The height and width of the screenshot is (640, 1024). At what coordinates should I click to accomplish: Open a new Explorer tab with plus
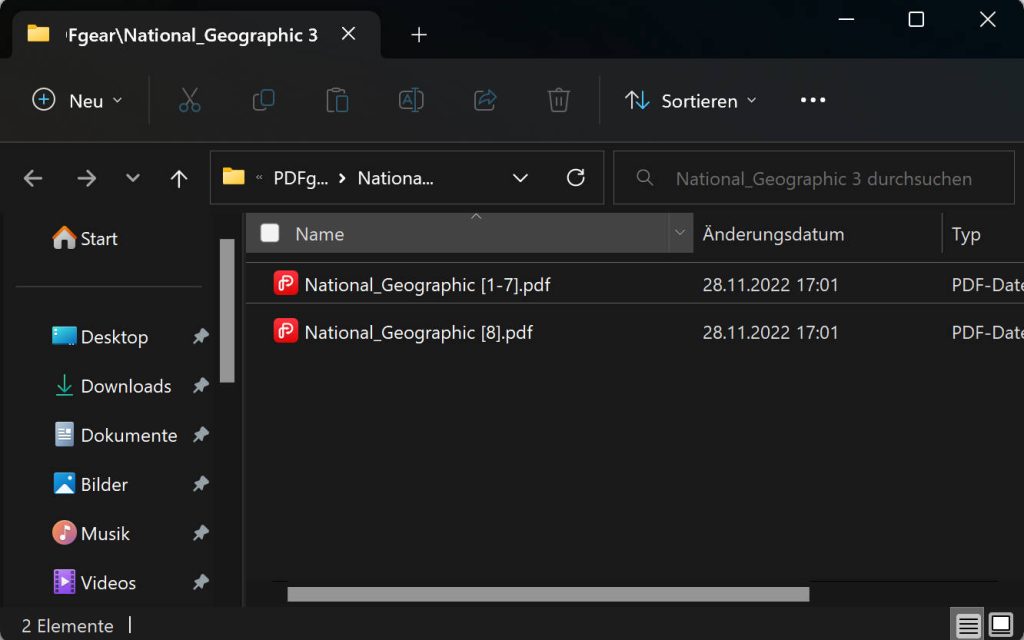[x=418, y=34]
